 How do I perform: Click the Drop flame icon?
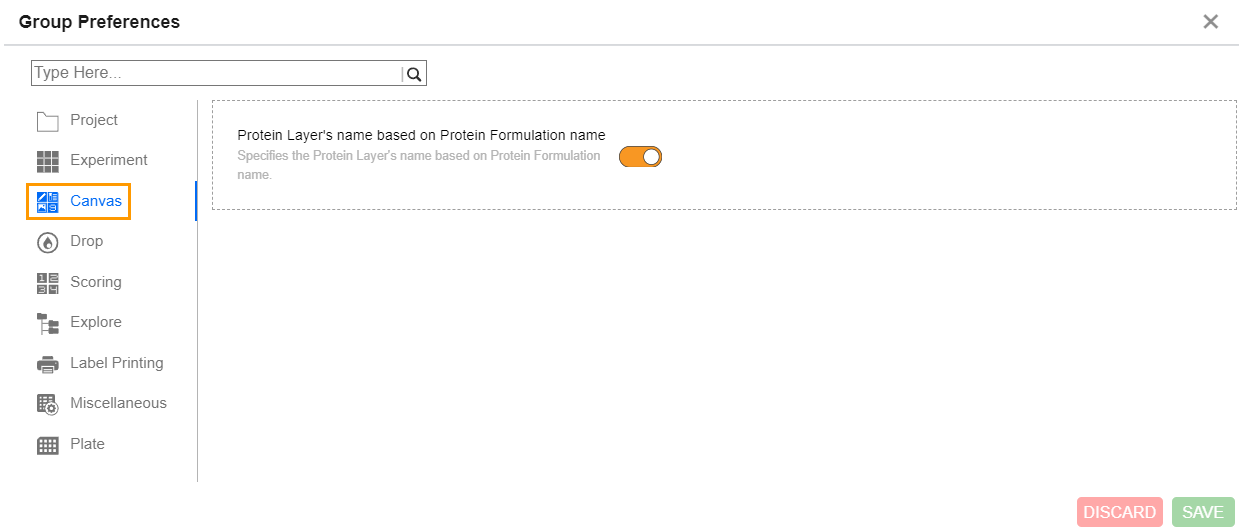[x=48, y=242]
